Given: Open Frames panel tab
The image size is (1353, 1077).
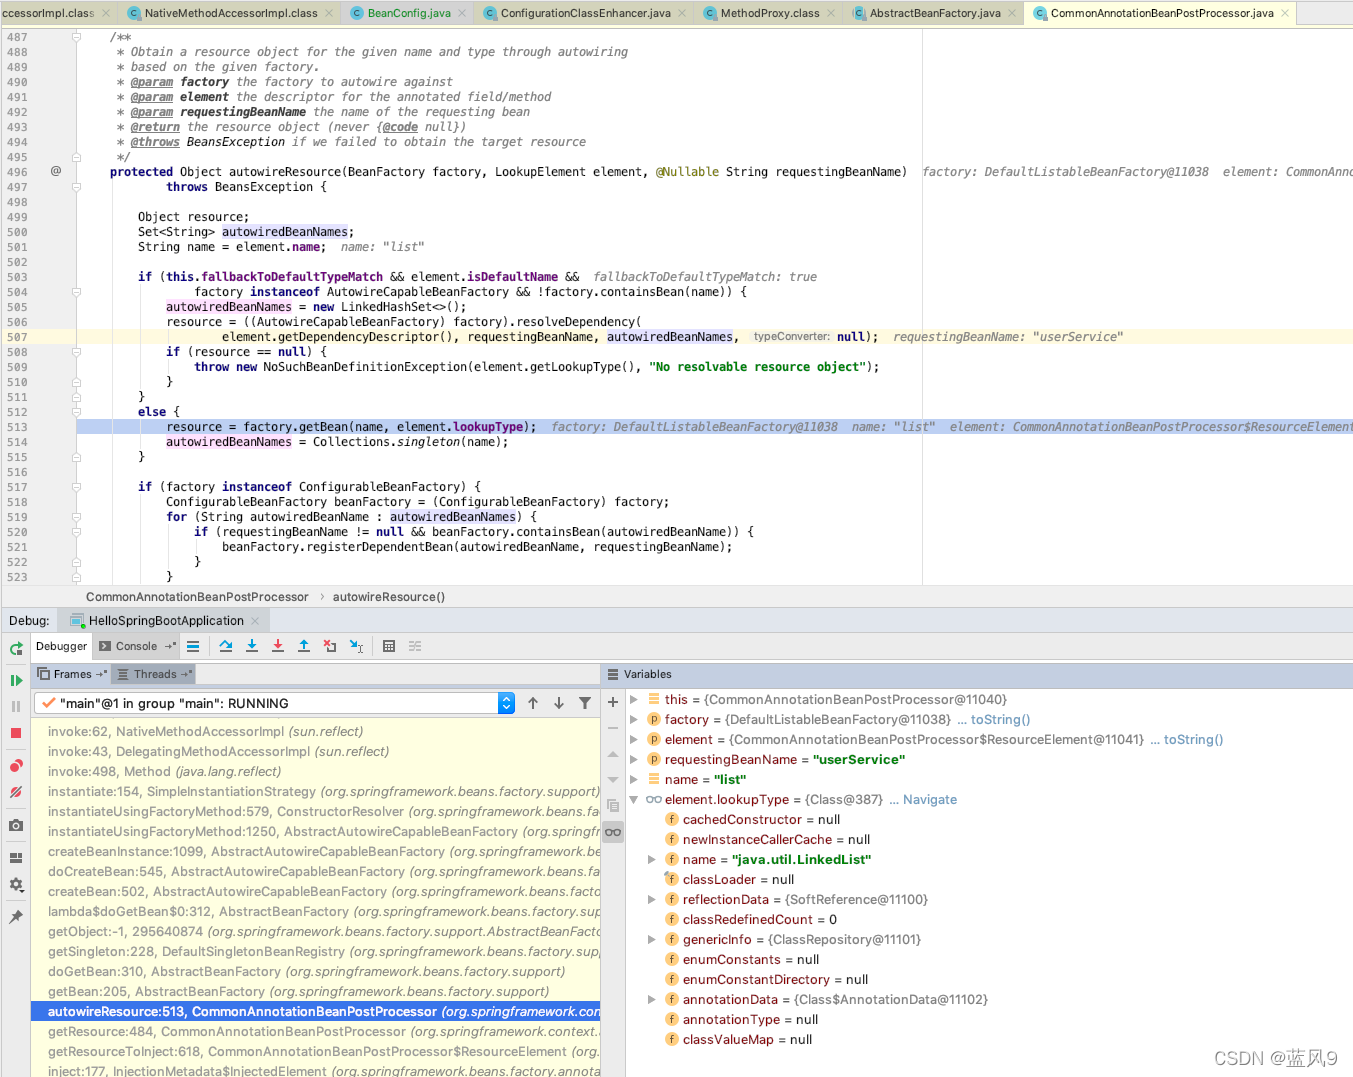Looking at the screenshot, I should [72, 674].
